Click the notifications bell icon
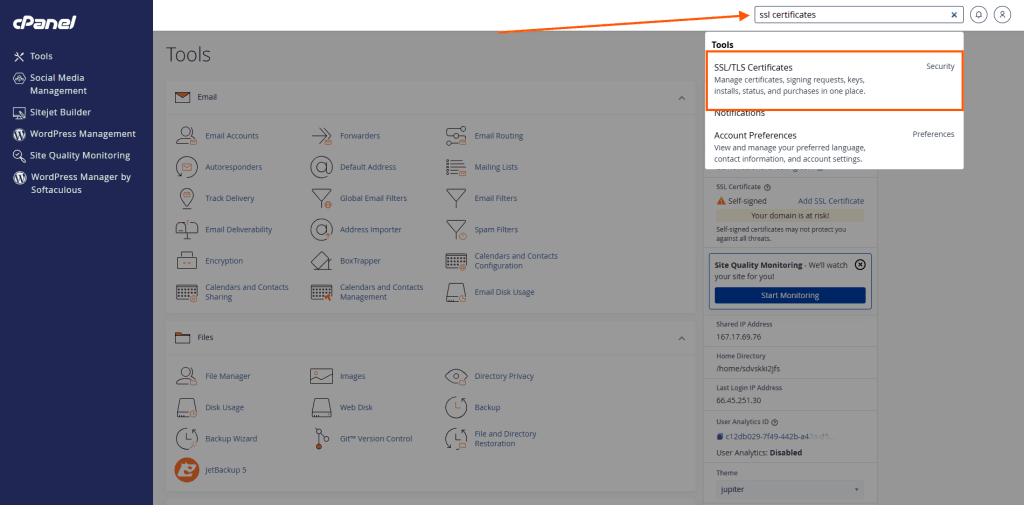 (978, 14)
